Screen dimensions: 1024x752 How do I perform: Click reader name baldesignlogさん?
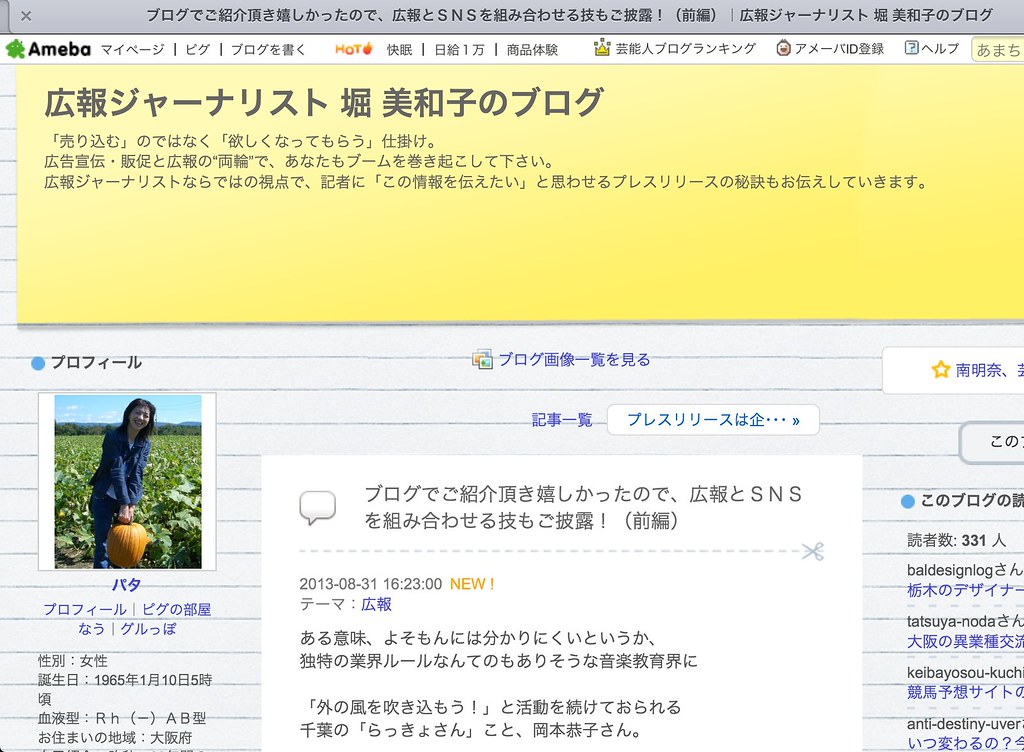point(965,570)
